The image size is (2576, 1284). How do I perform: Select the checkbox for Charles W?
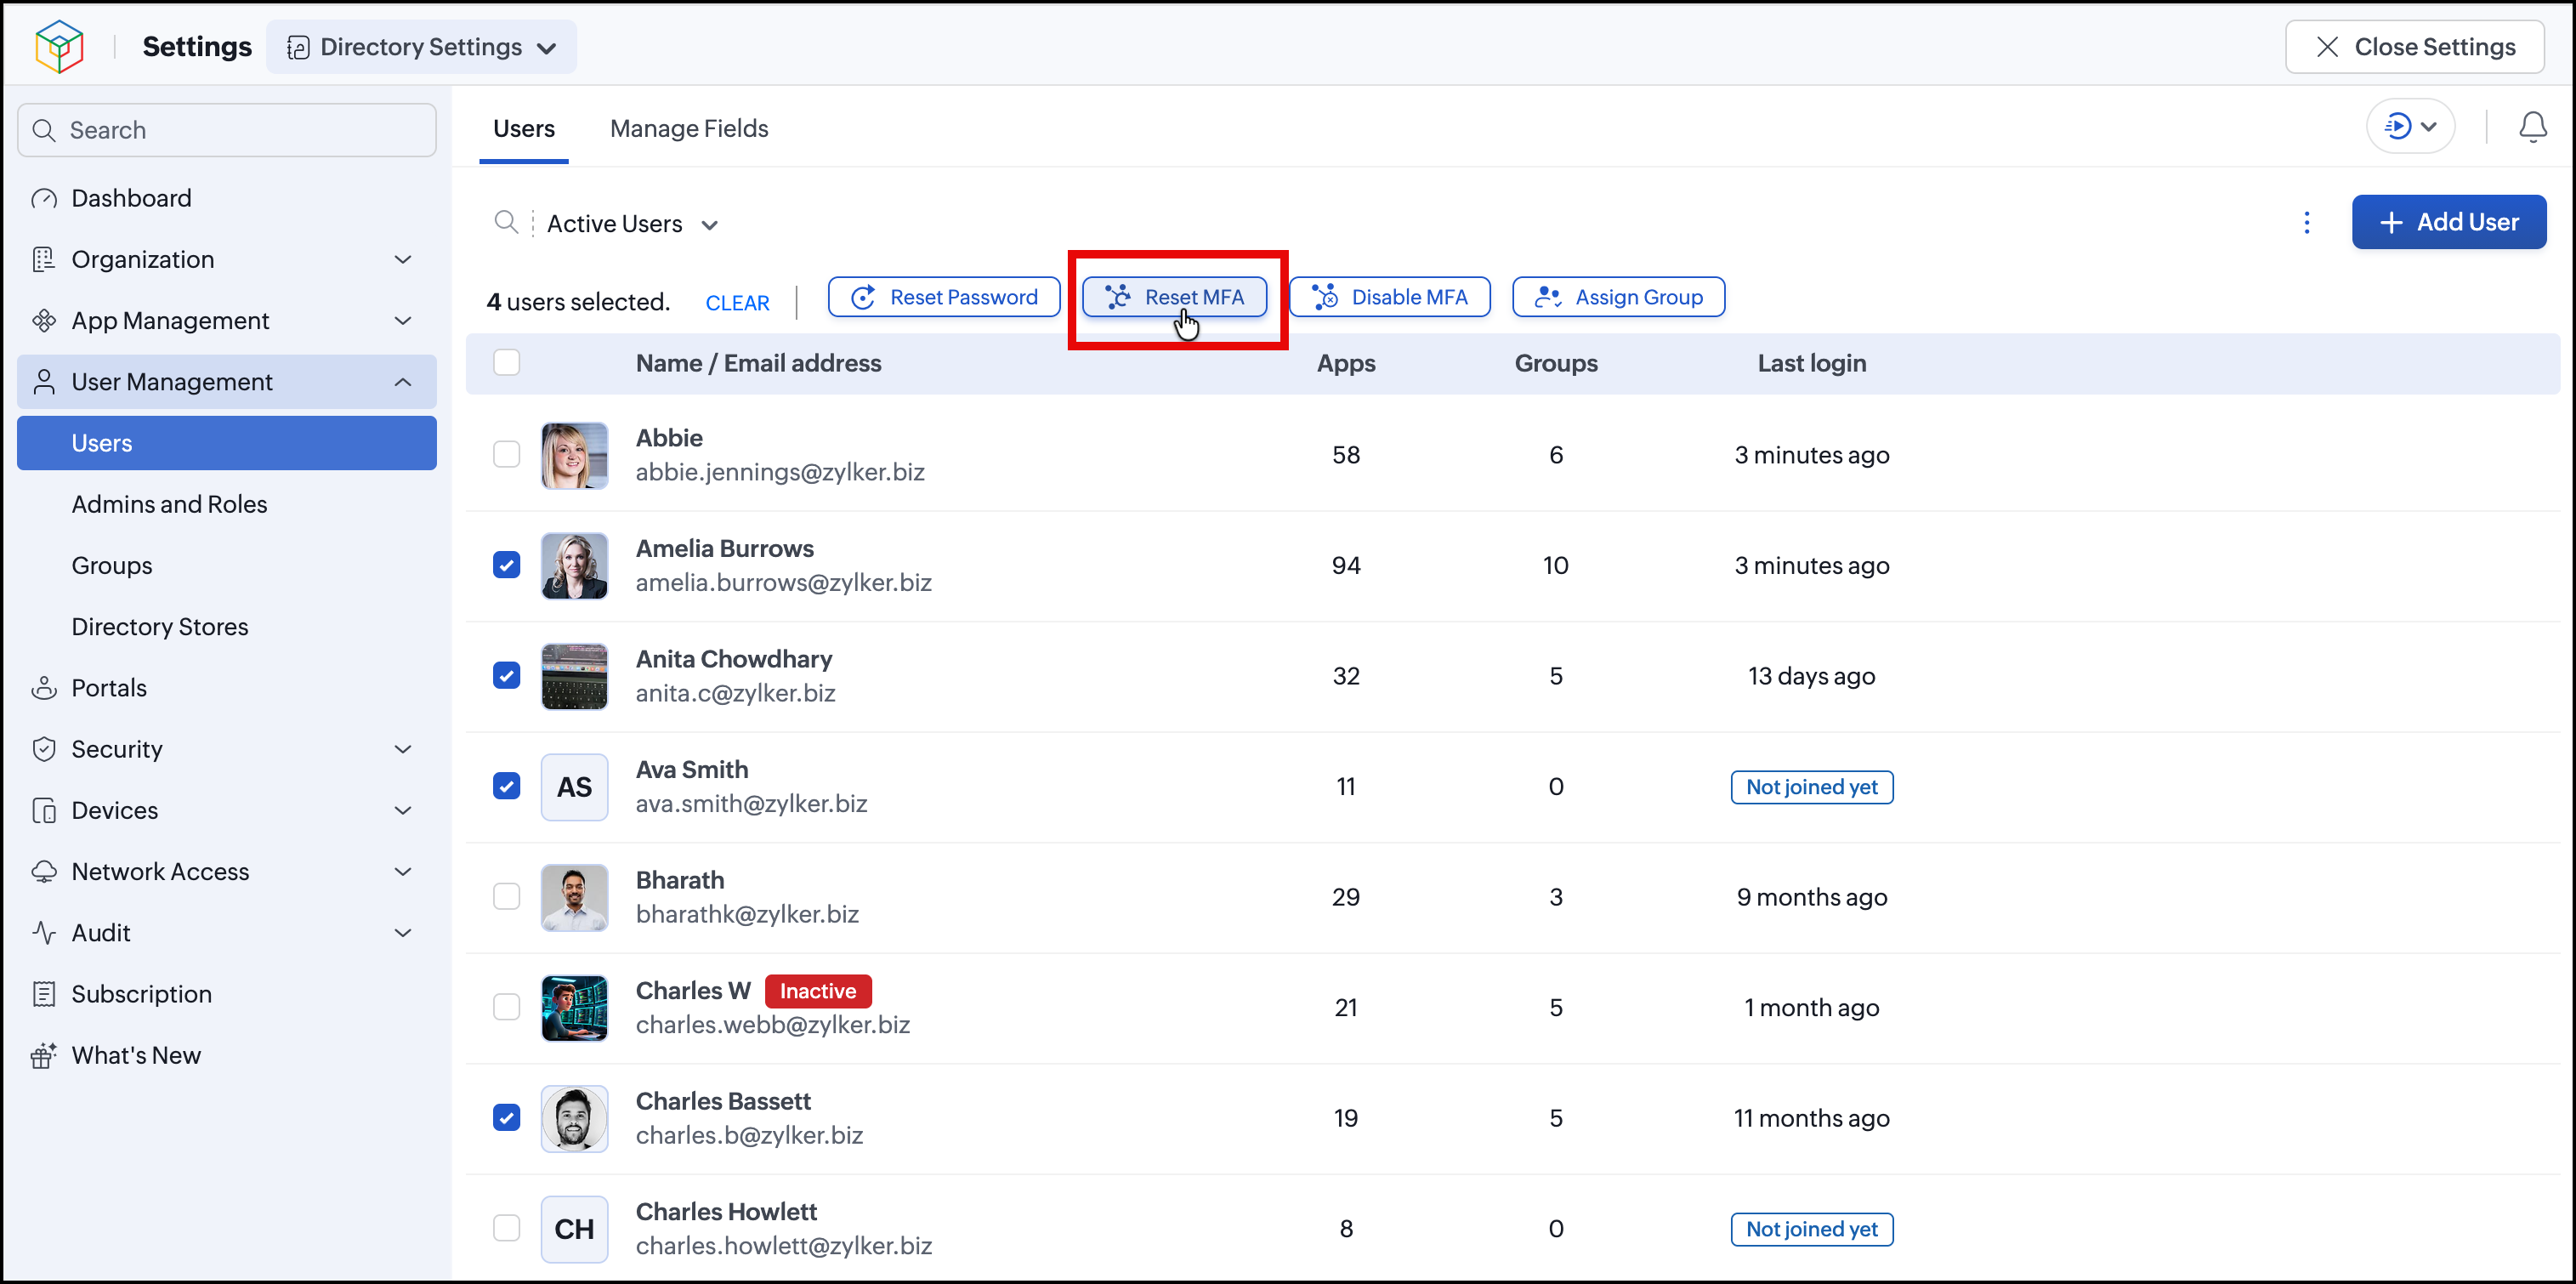[x=506, y=1007]
